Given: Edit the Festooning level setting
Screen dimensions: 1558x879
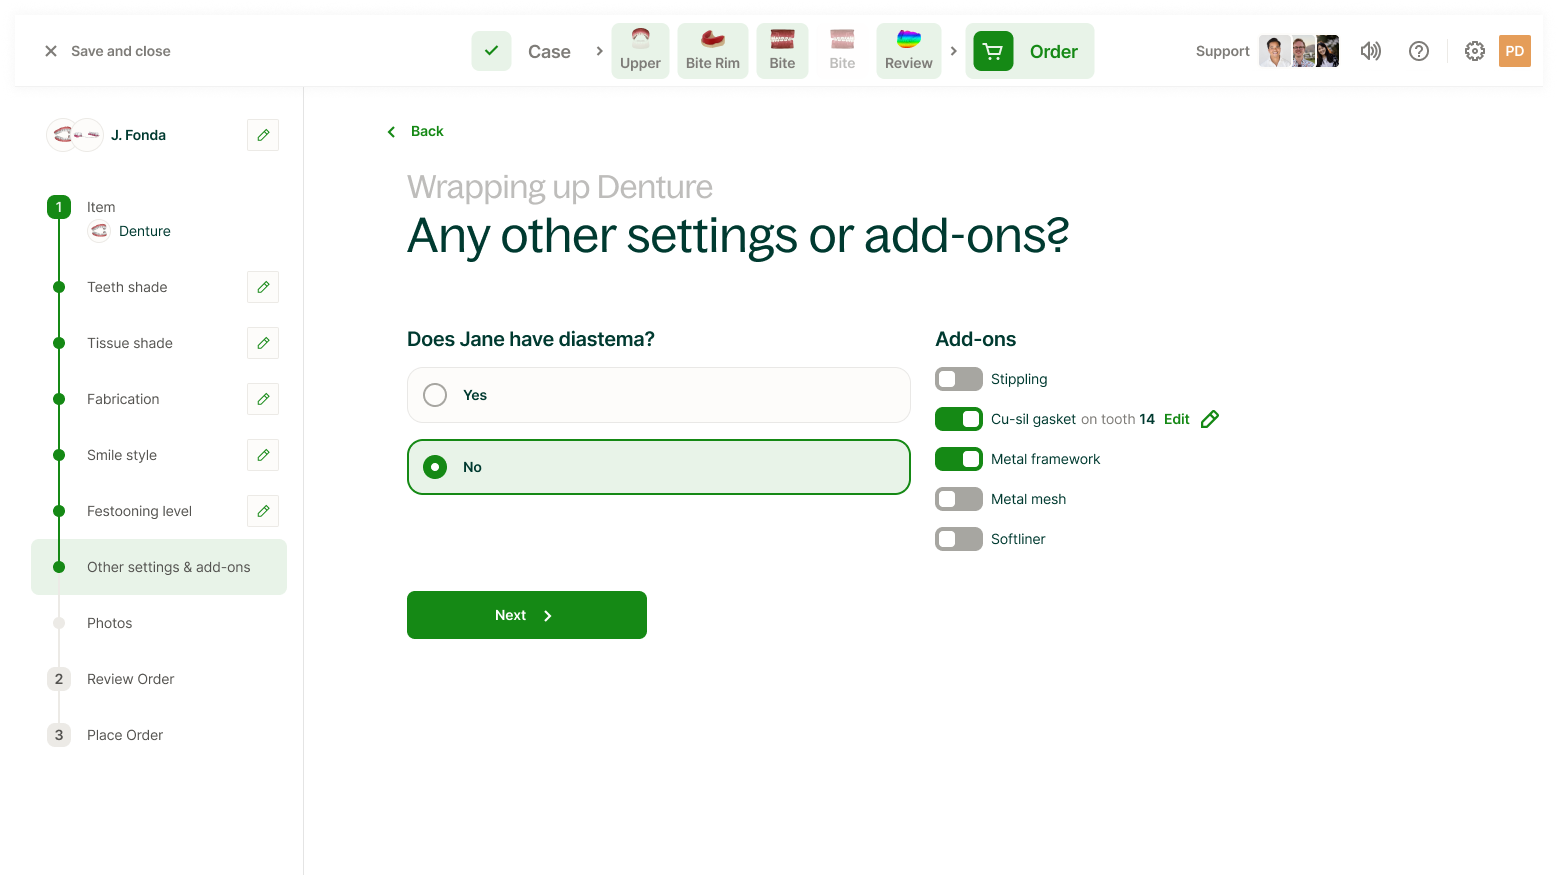Looking at the screenshot, I should pyautogui.click(x=263, y=511).
